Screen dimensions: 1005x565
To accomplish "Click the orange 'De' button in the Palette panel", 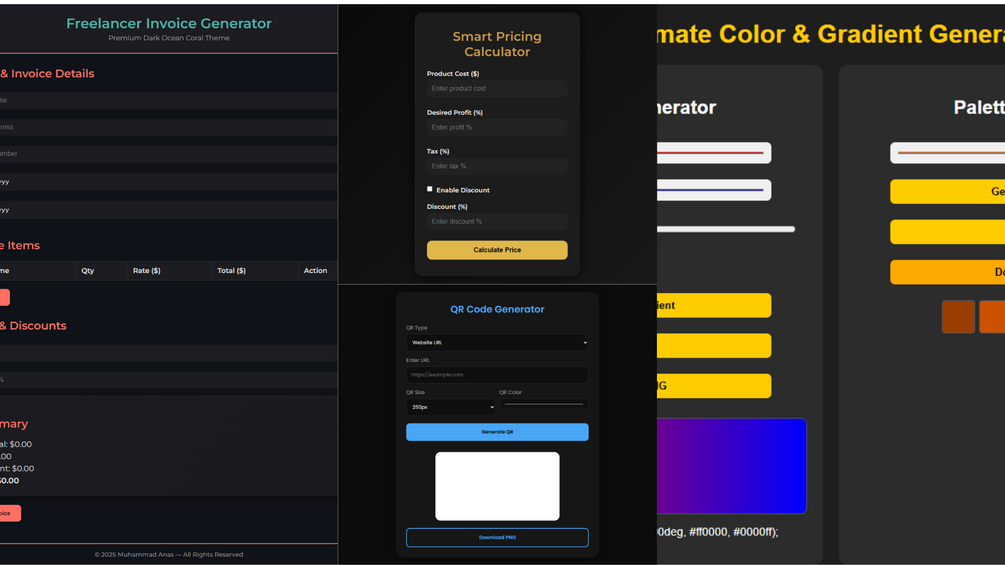I will [x=947, y=272].
